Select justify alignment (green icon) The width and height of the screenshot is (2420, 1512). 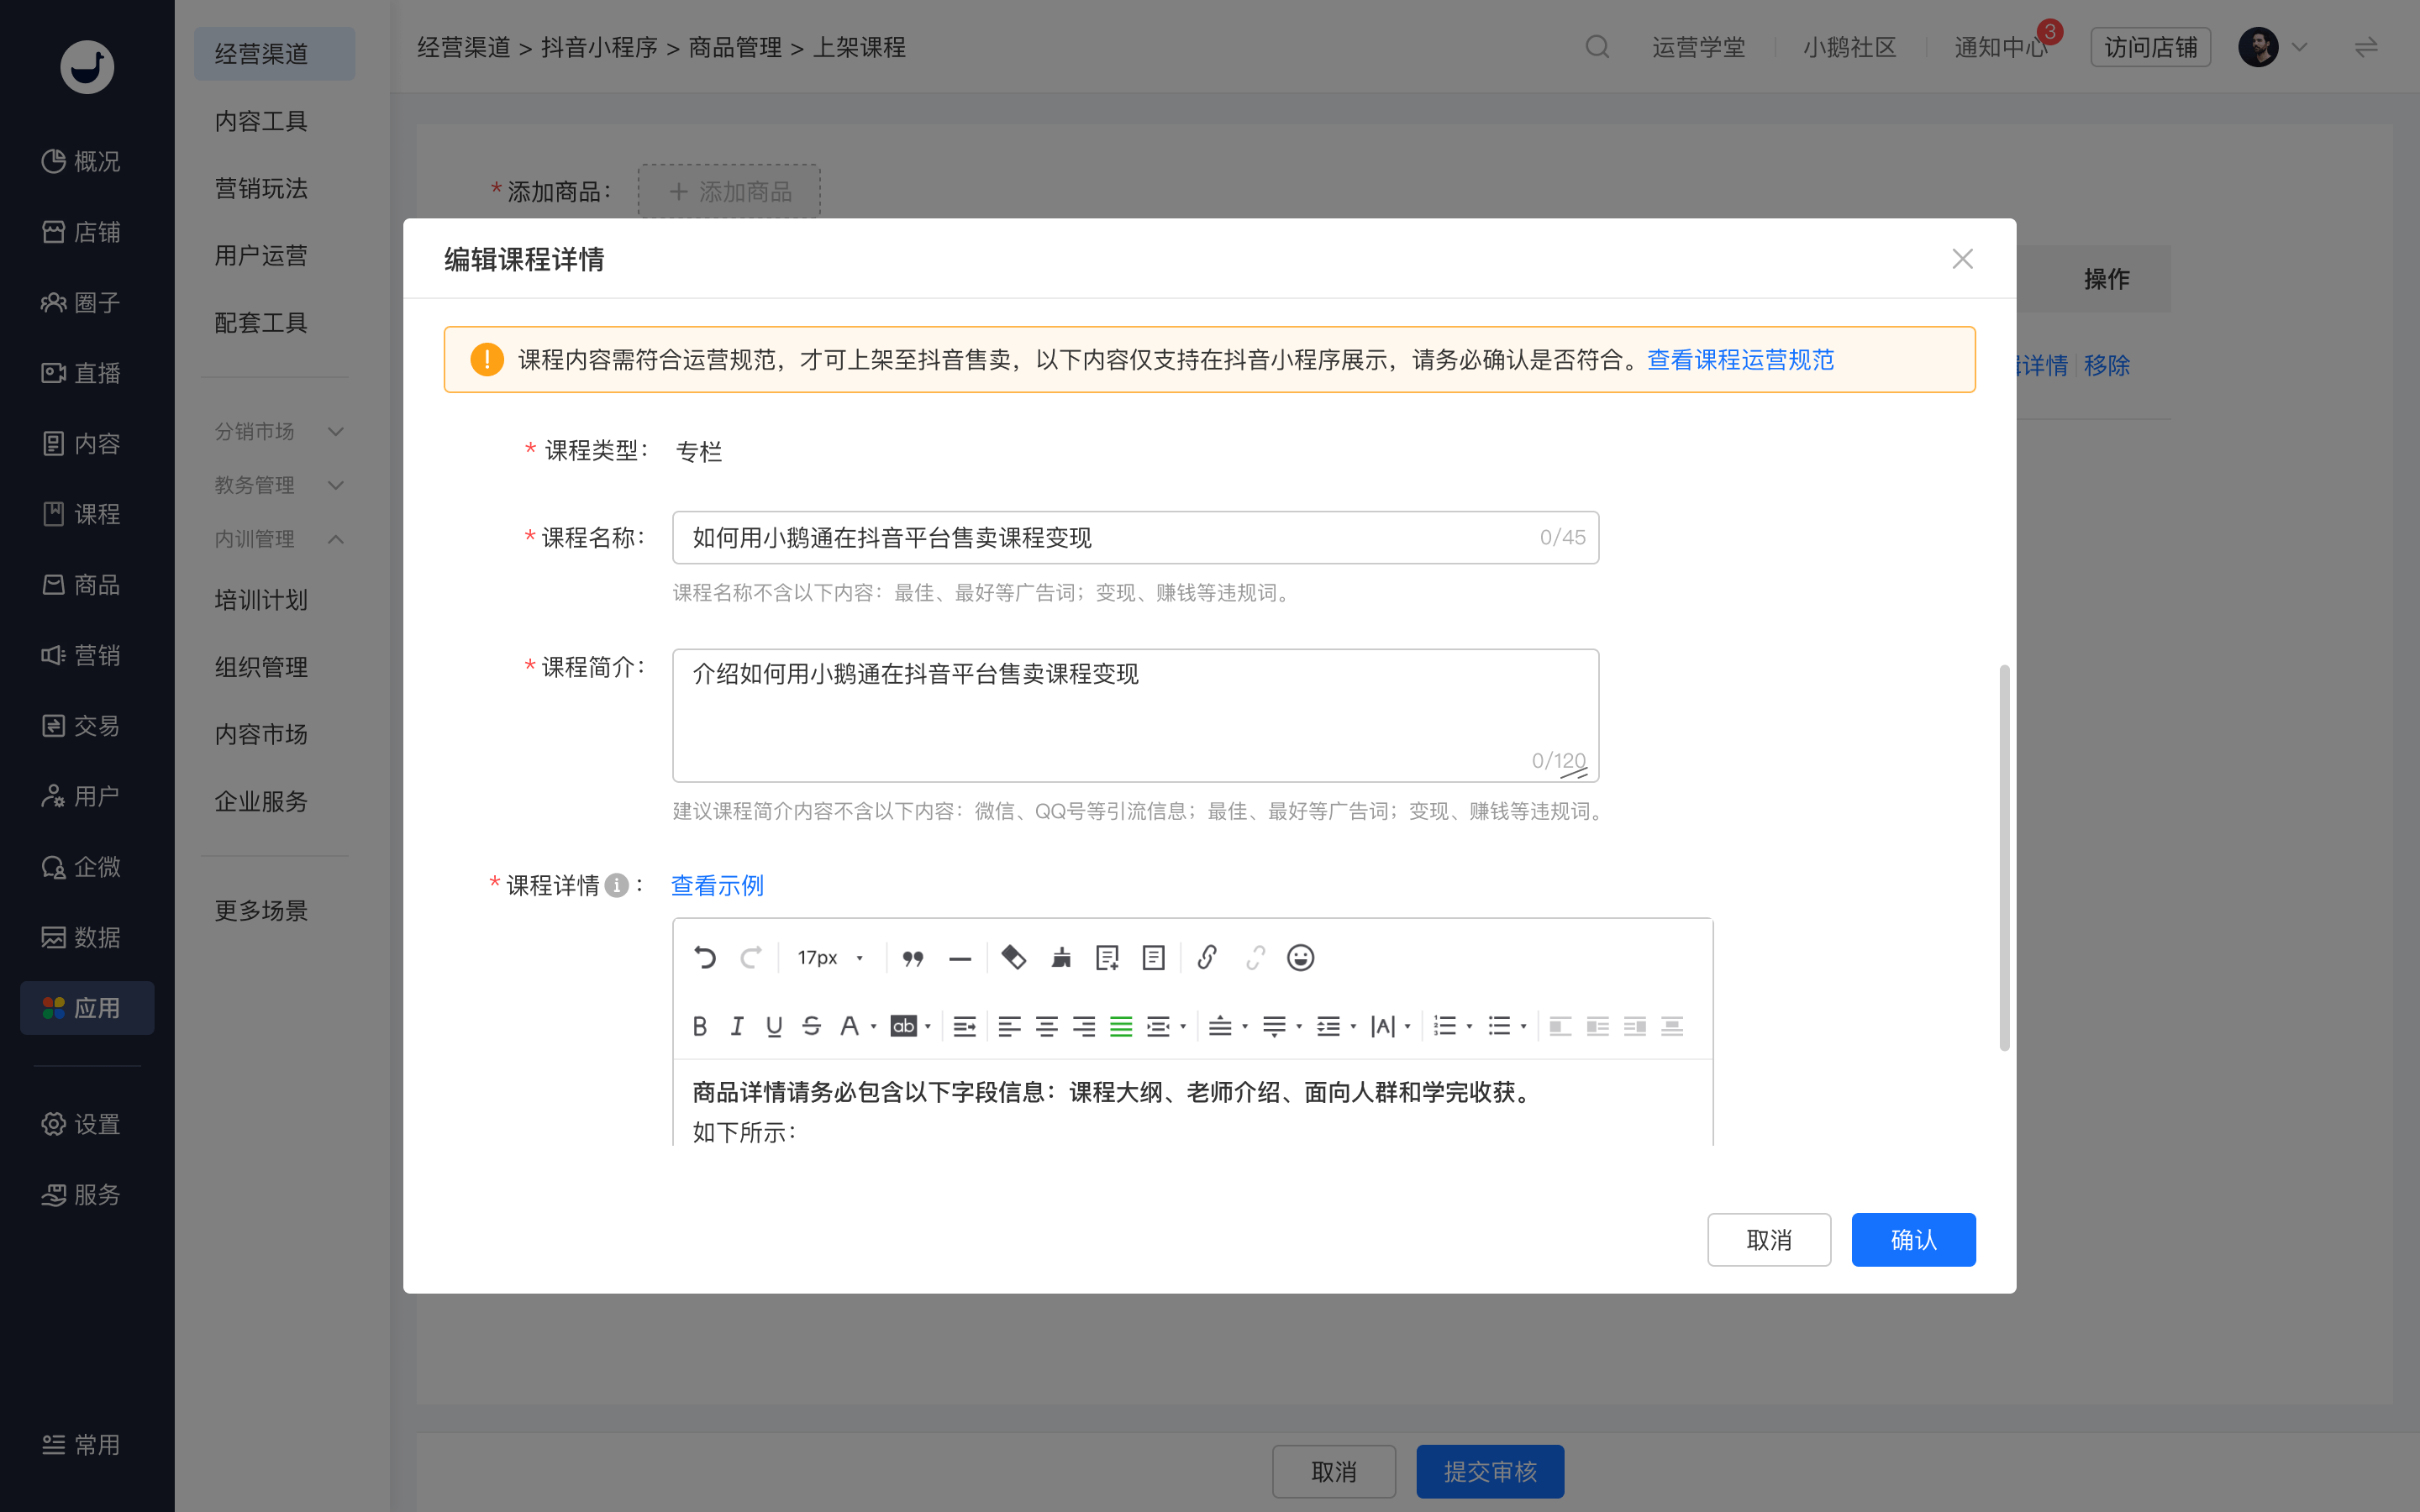(1121, 1026)
